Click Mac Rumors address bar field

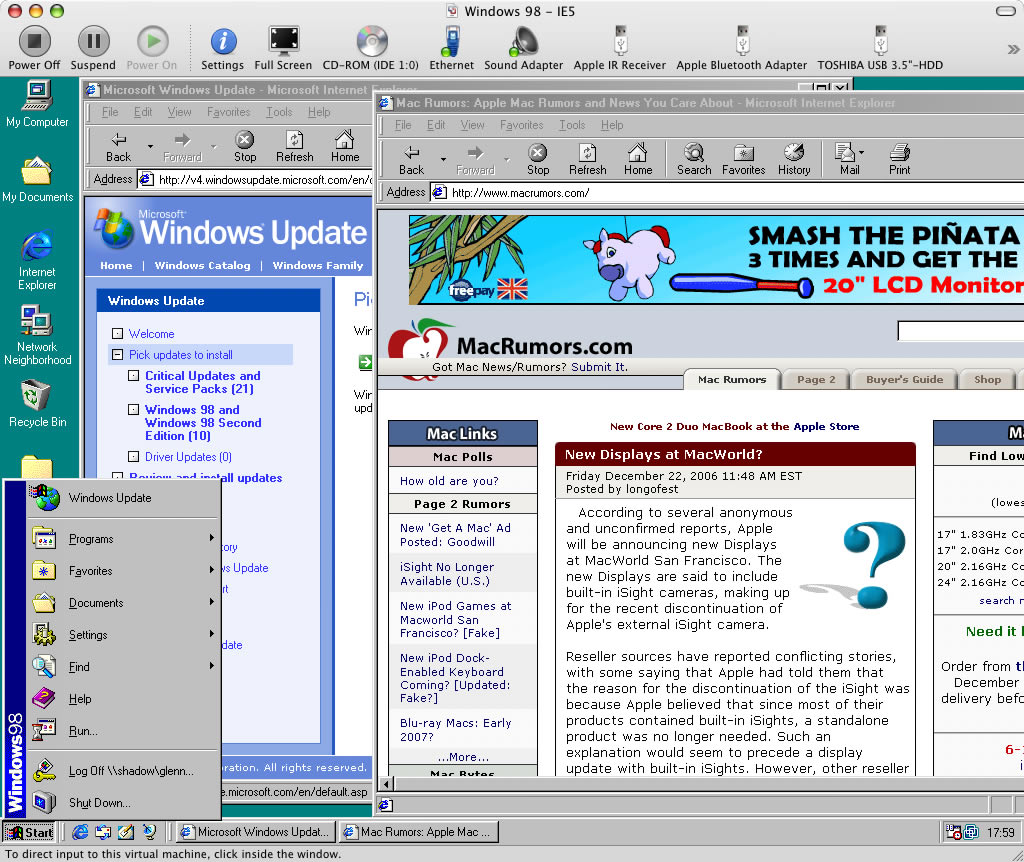pyautogui.click(x=726, y=193)
